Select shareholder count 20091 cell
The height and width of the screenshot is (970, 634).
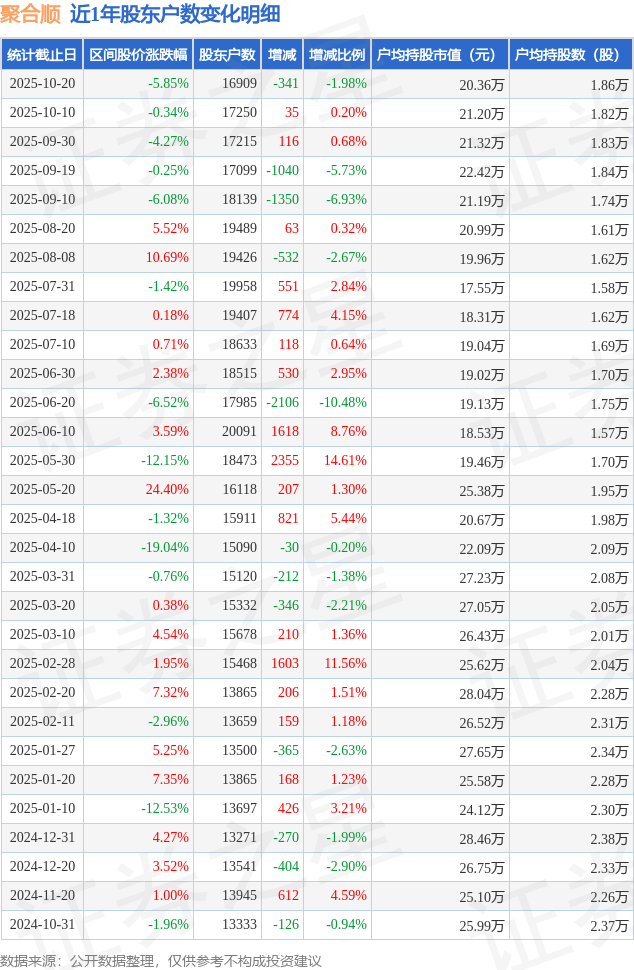[x=238, y=432]
